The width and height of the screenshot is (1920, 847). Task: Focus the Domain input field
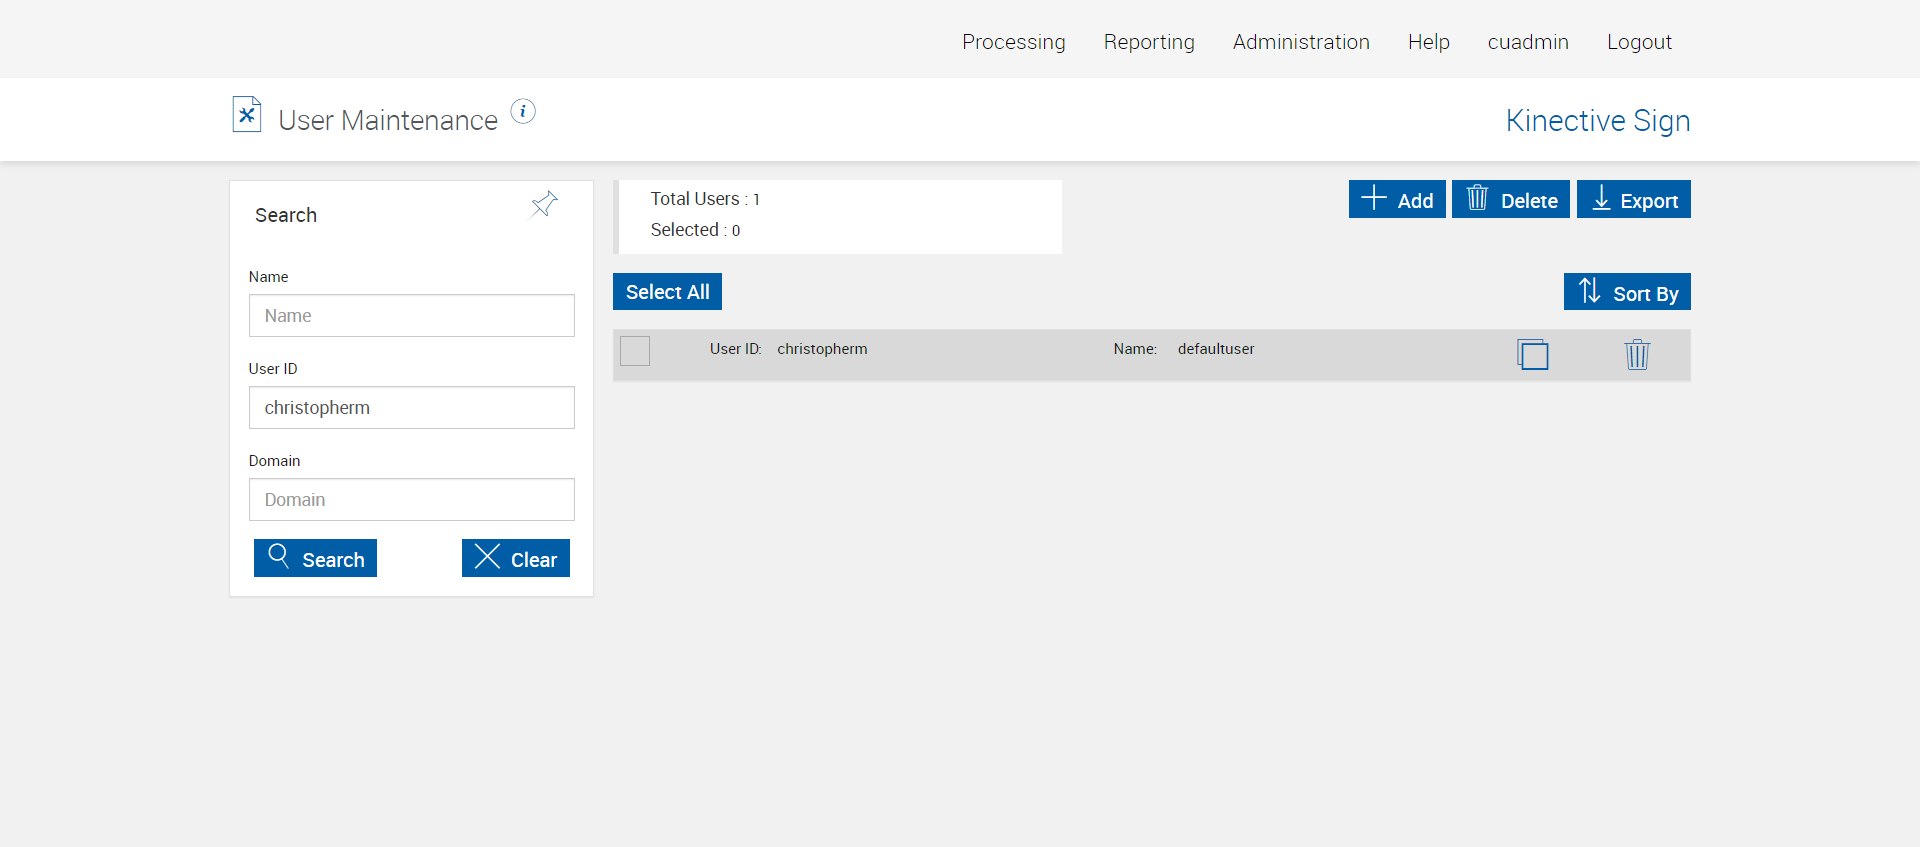point(411,500)
